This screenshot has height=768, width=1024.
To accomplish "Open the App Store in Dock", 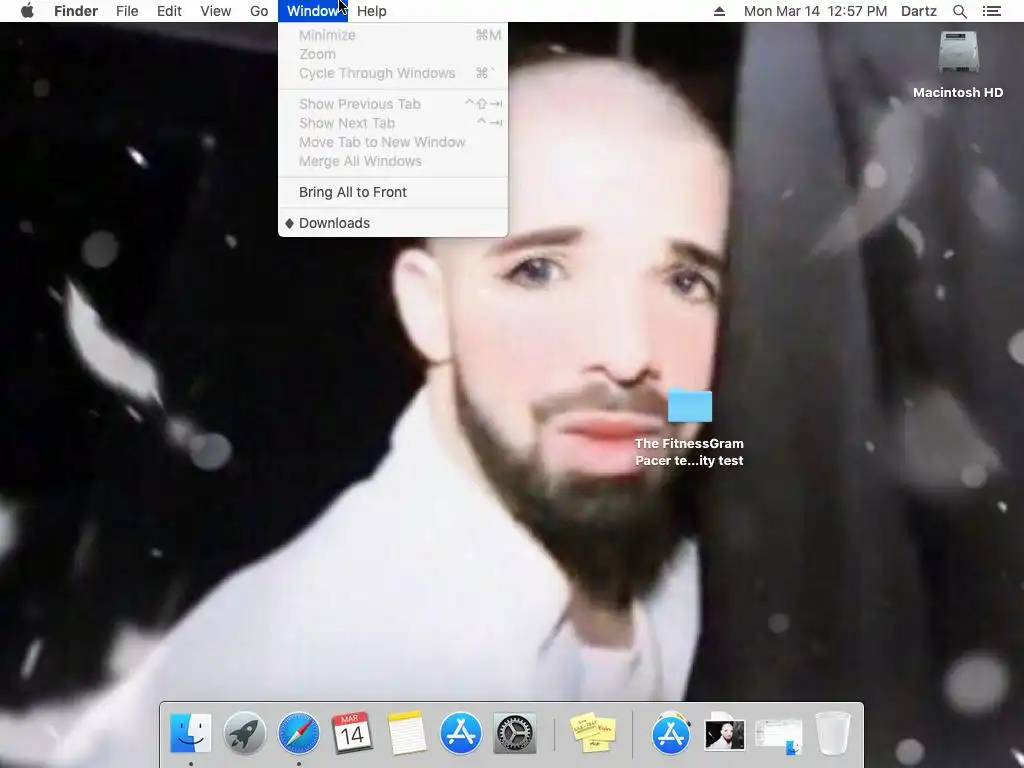I will [460, 733].
